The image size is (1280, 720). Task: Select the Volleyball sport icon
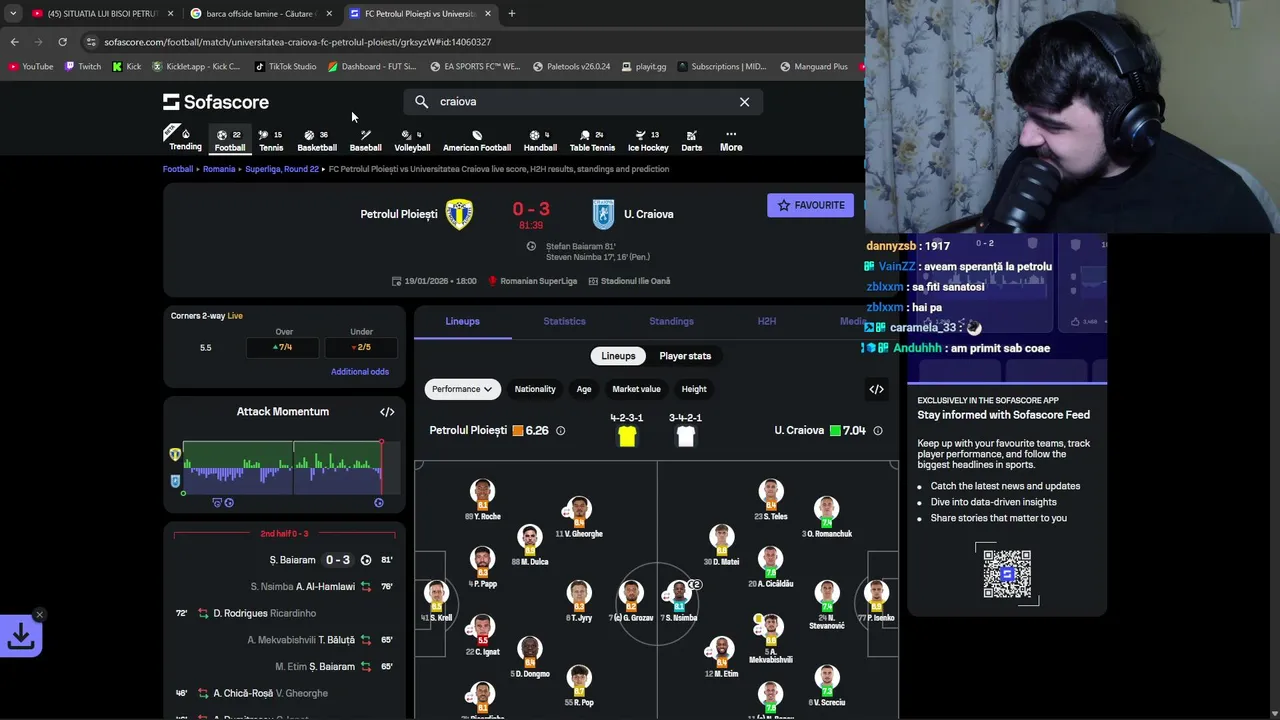[412, 140]
